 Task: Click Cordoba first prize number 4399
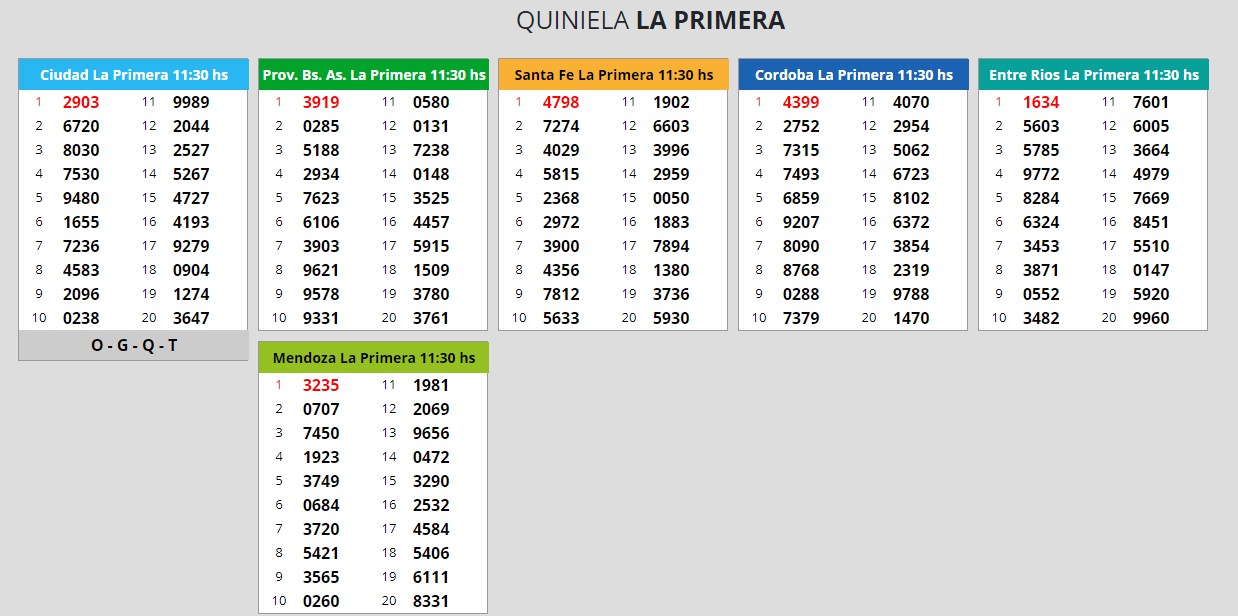click(801, 102)
